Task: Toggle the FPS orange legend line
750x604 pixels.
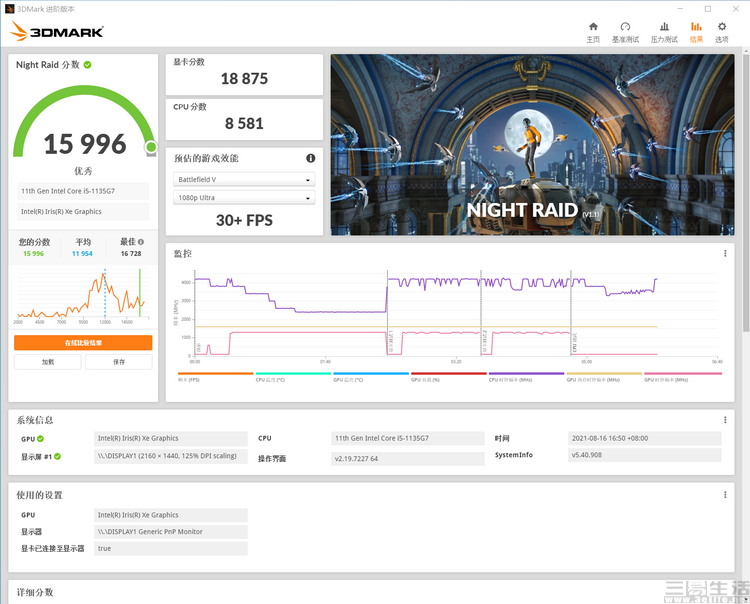Action: [215, 376]
